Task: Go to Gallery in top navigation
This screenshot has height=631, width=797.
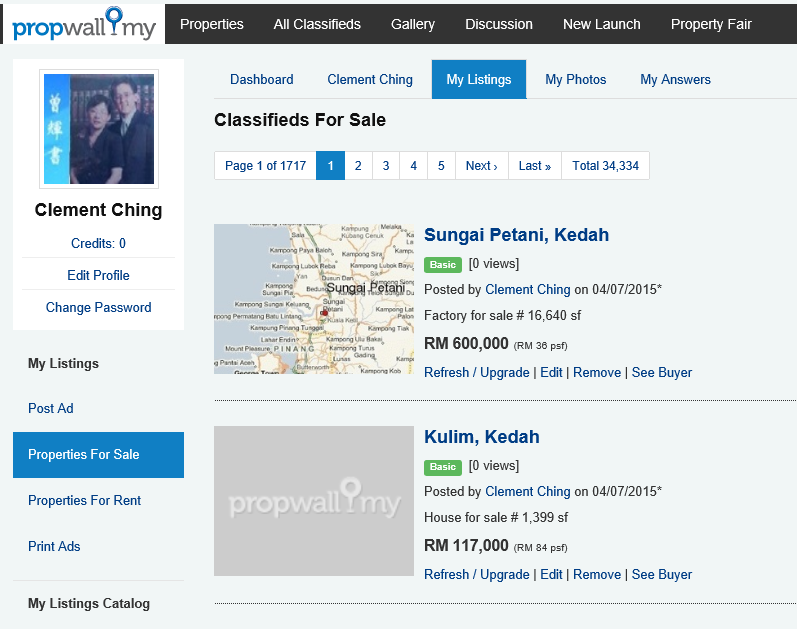Action: (413, 24)
